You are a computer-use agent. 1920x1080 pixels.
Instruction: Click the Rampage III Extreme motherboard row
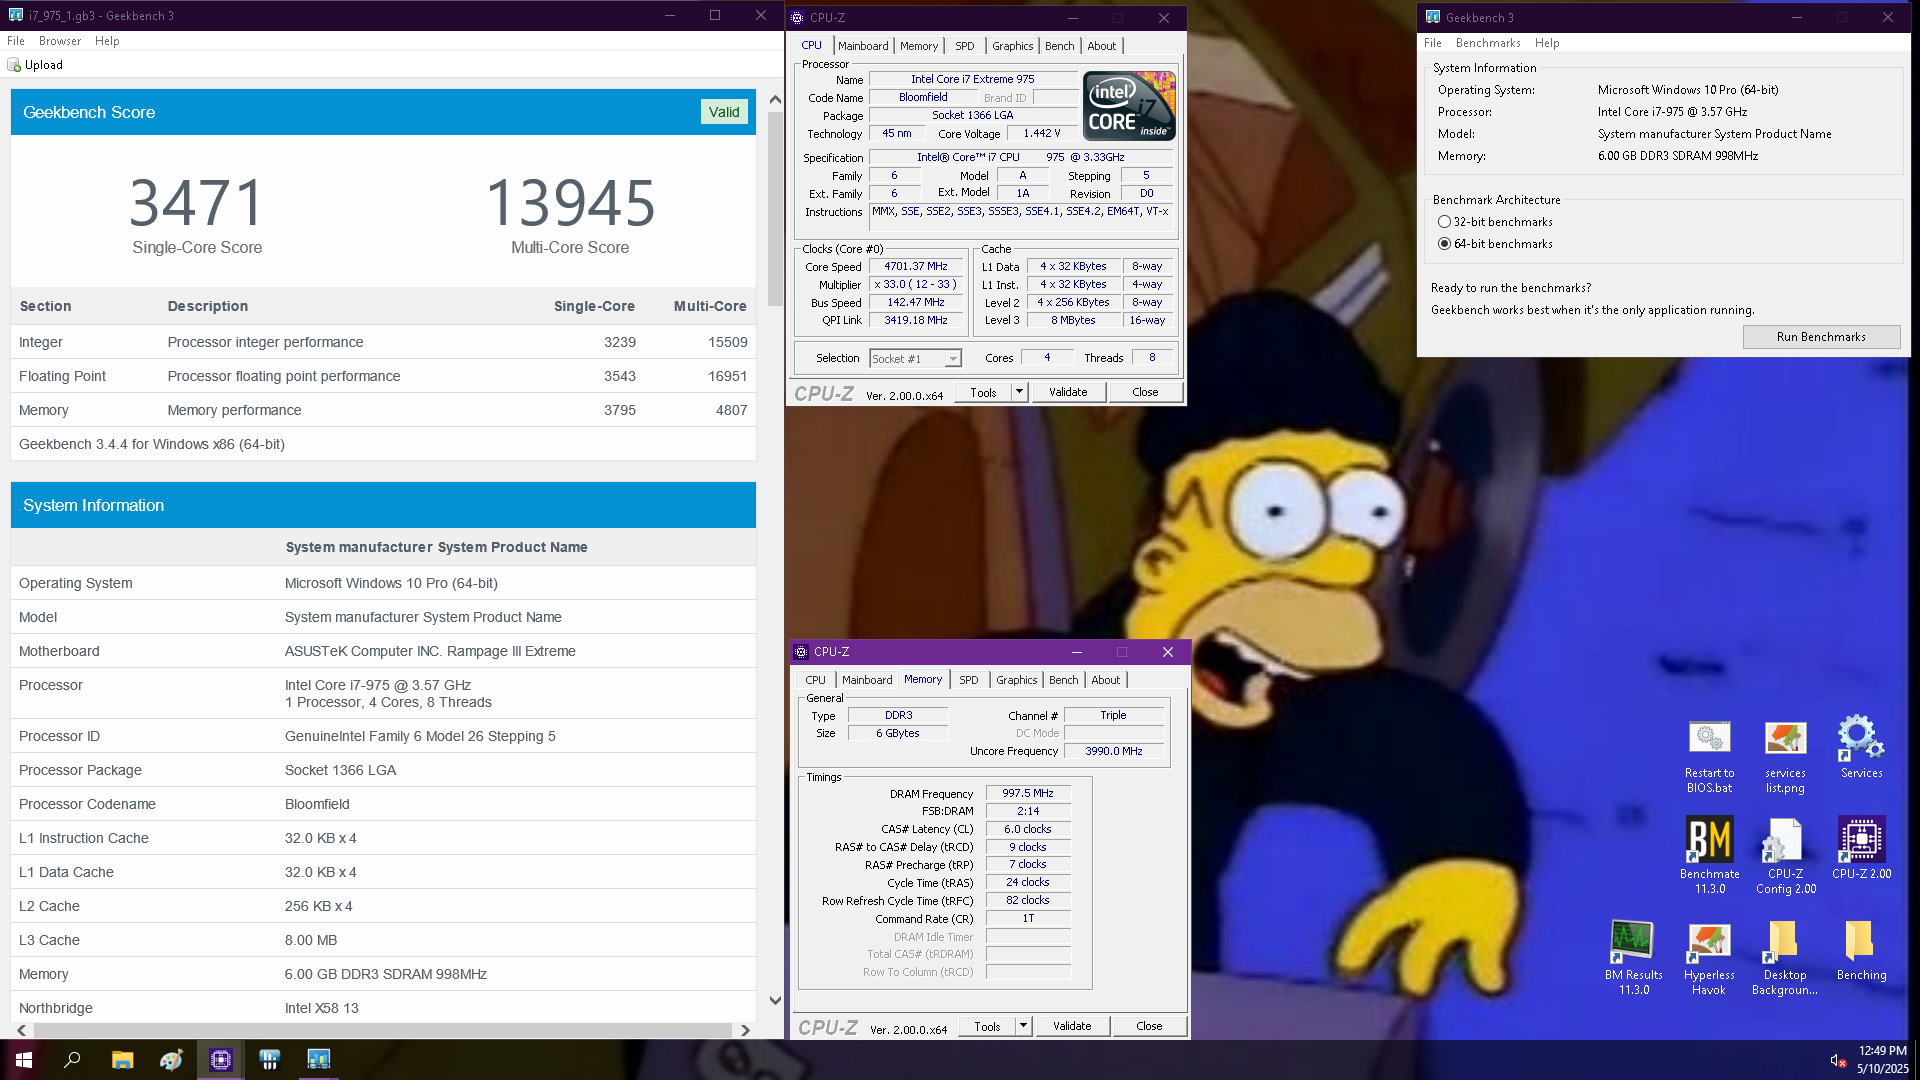click(x=383, y=651)
